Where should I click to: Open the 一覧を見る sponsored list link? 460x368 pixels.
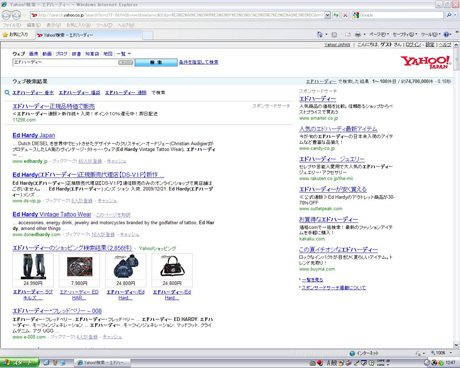[x=312, y=280]
